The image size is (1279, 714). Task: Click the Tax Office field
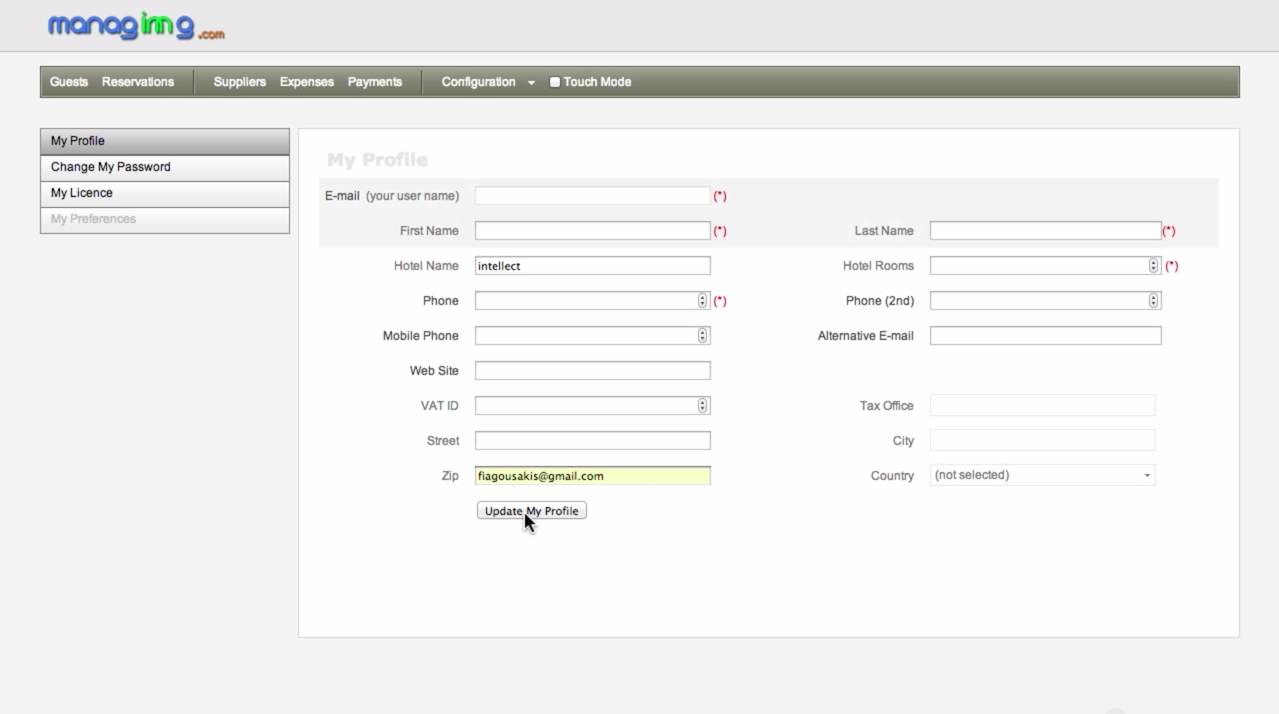pyautogui.click(x=1042, y=405)
